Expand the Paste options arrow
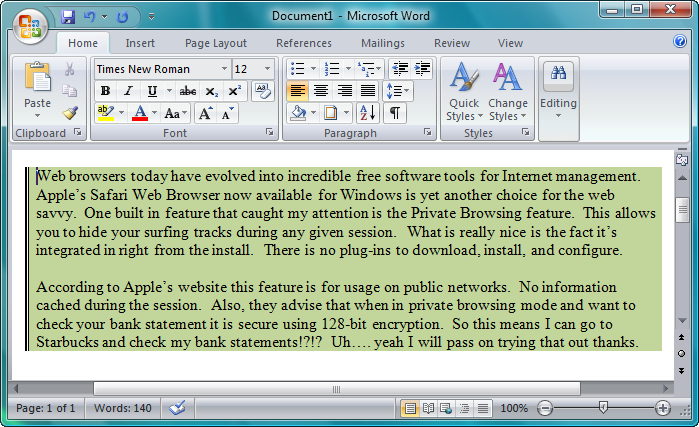 click(37, 116)
